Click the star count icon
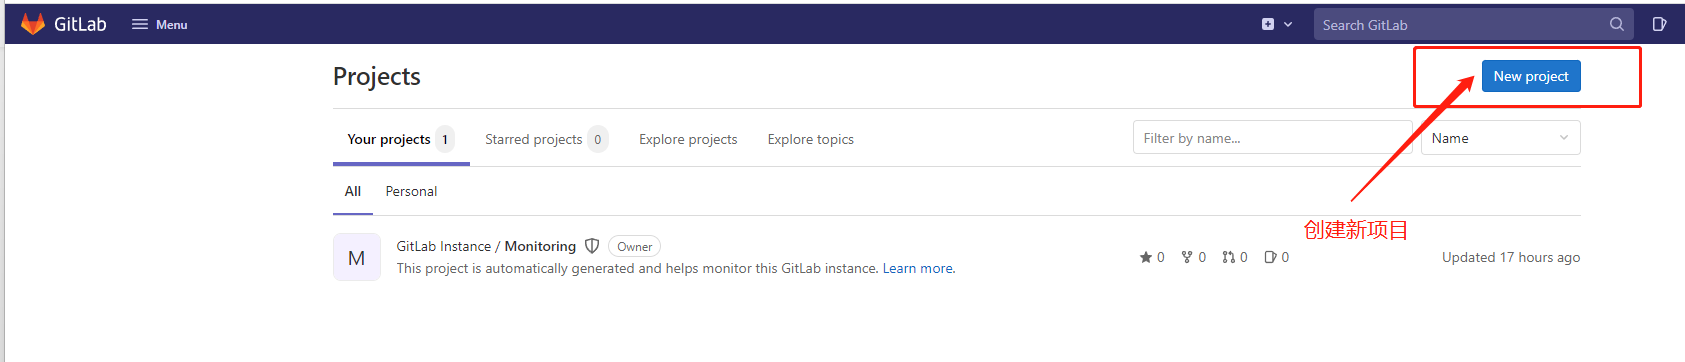Image resolution: width=1685 pixels, height=362 pixels. [1146, 257]
